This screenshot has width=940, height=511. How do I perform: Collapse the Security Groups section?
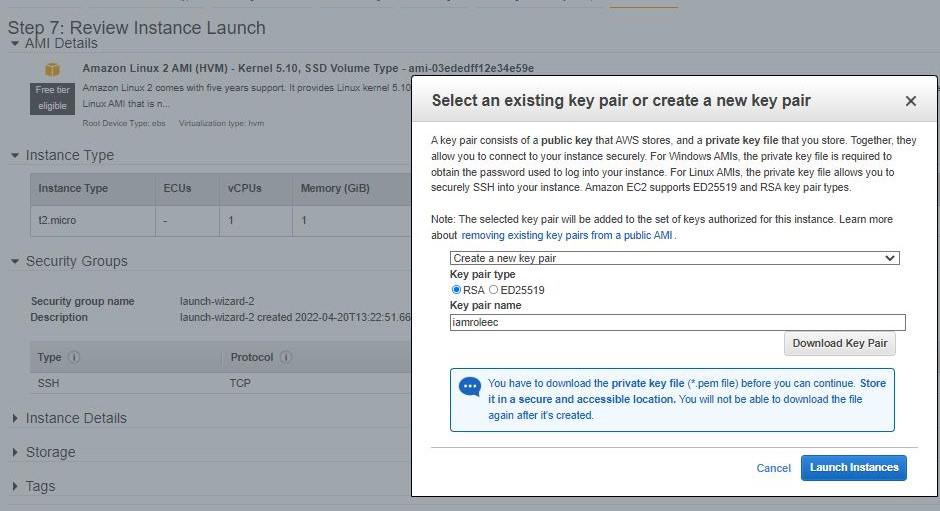point(15,261)
